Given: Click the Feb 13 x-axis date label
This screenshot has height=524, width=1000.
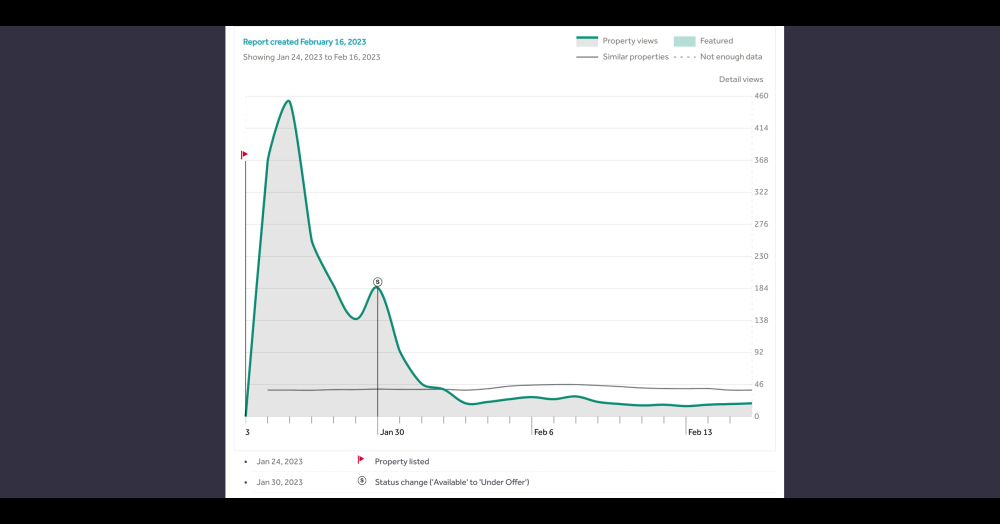Looking at the screenshot, I should pos(700,432).
